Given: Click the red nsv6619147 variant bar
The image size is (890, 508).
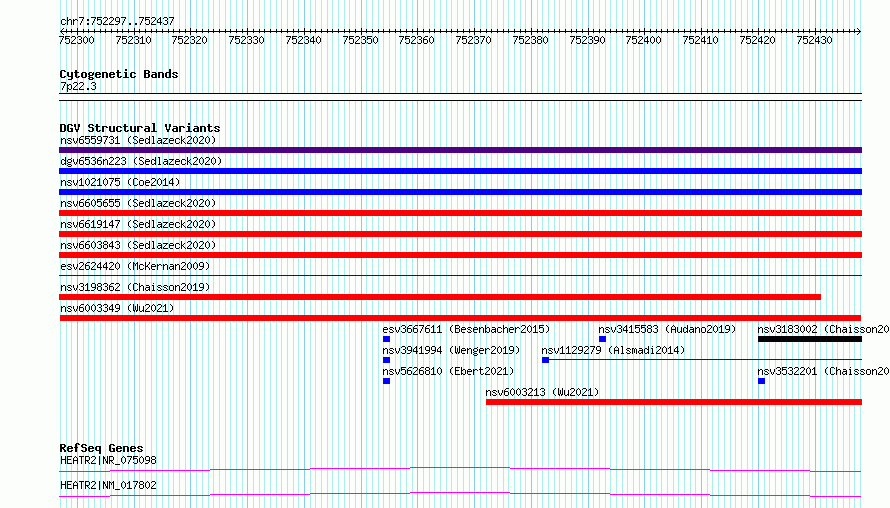Looking at the screenshot, I should [460, 234].
